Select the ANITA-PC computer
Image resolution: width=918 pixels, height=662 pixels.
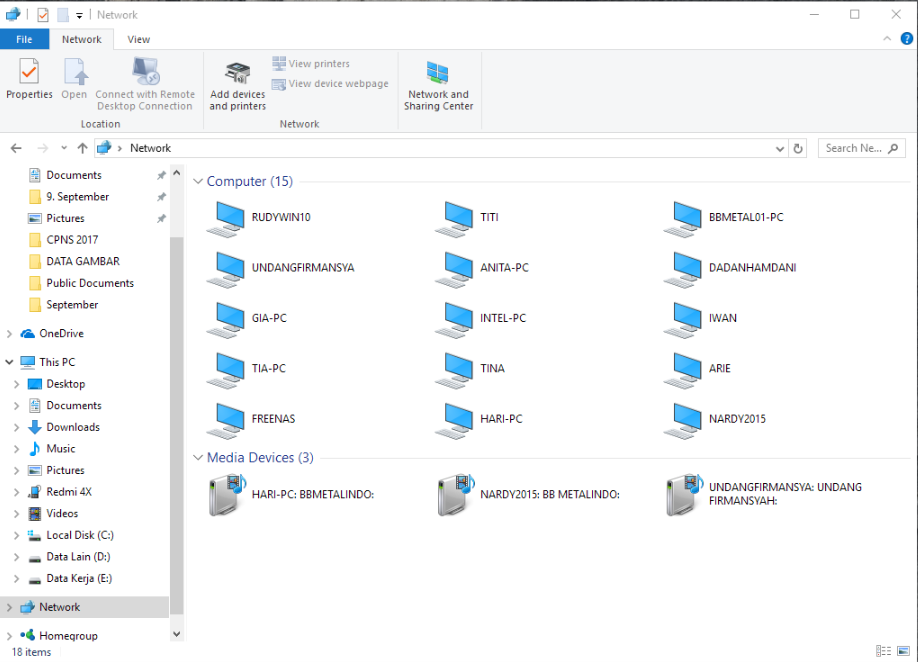pos(482,269)
